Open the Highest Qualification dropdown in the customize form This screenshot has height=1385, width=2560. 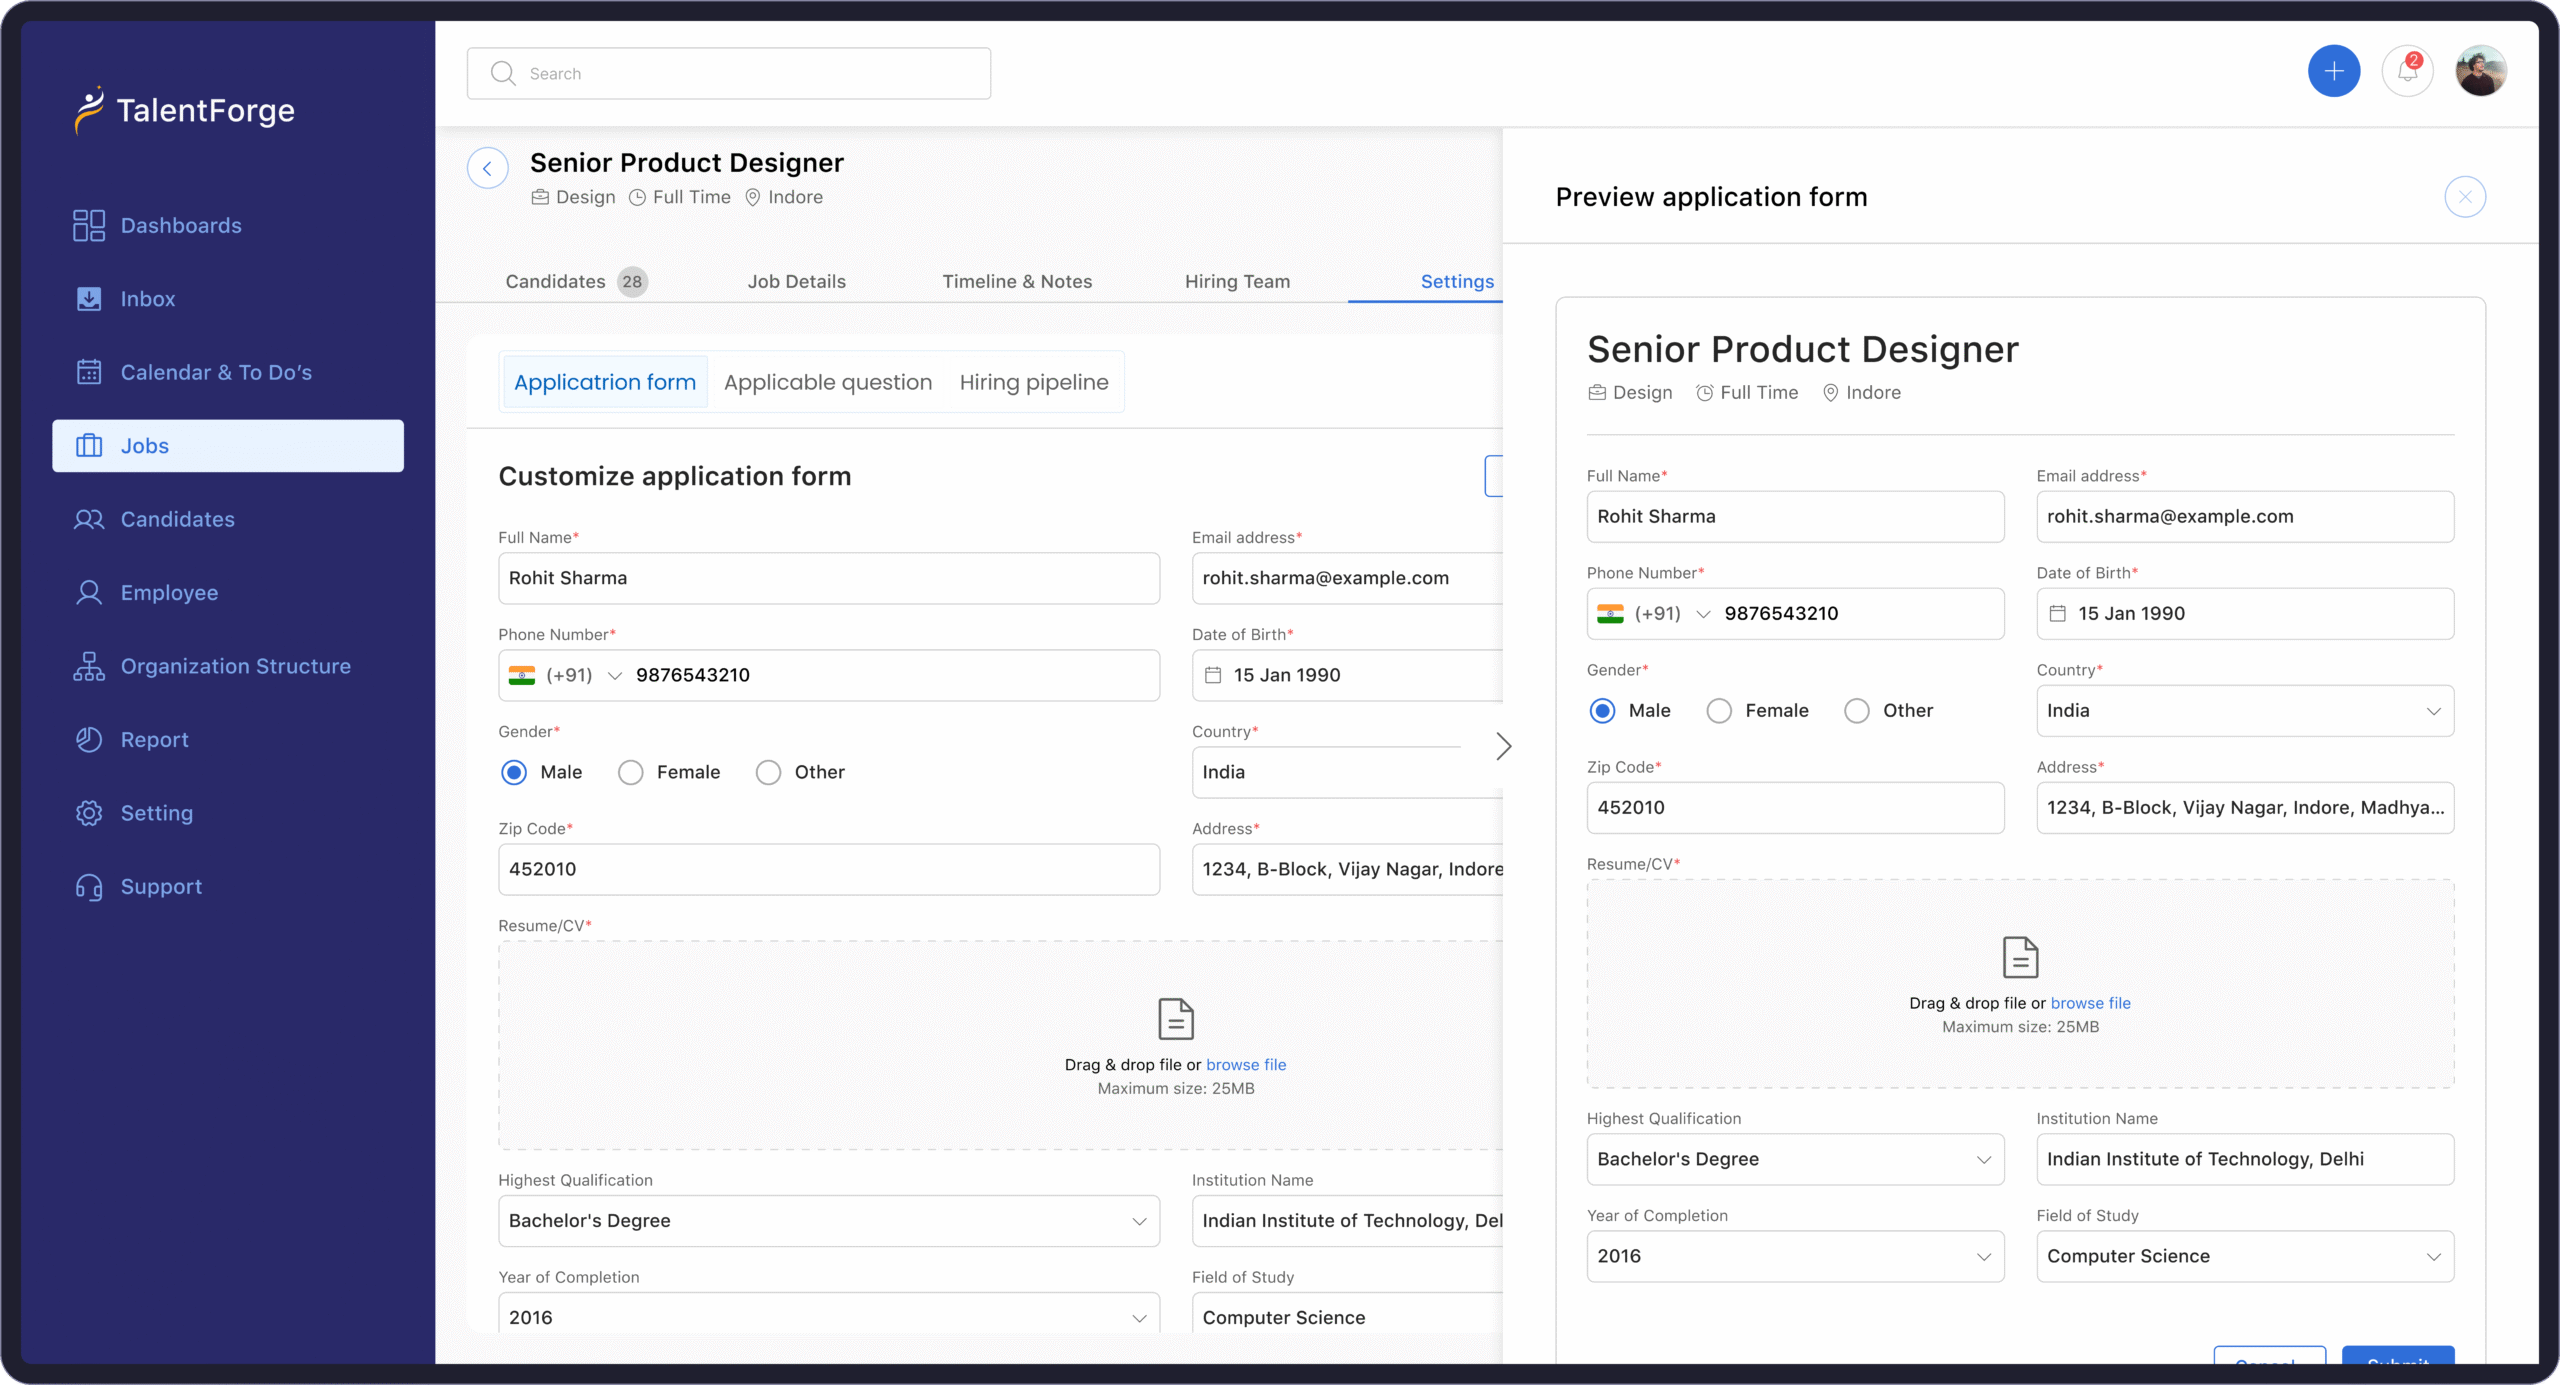(829, 1221)
